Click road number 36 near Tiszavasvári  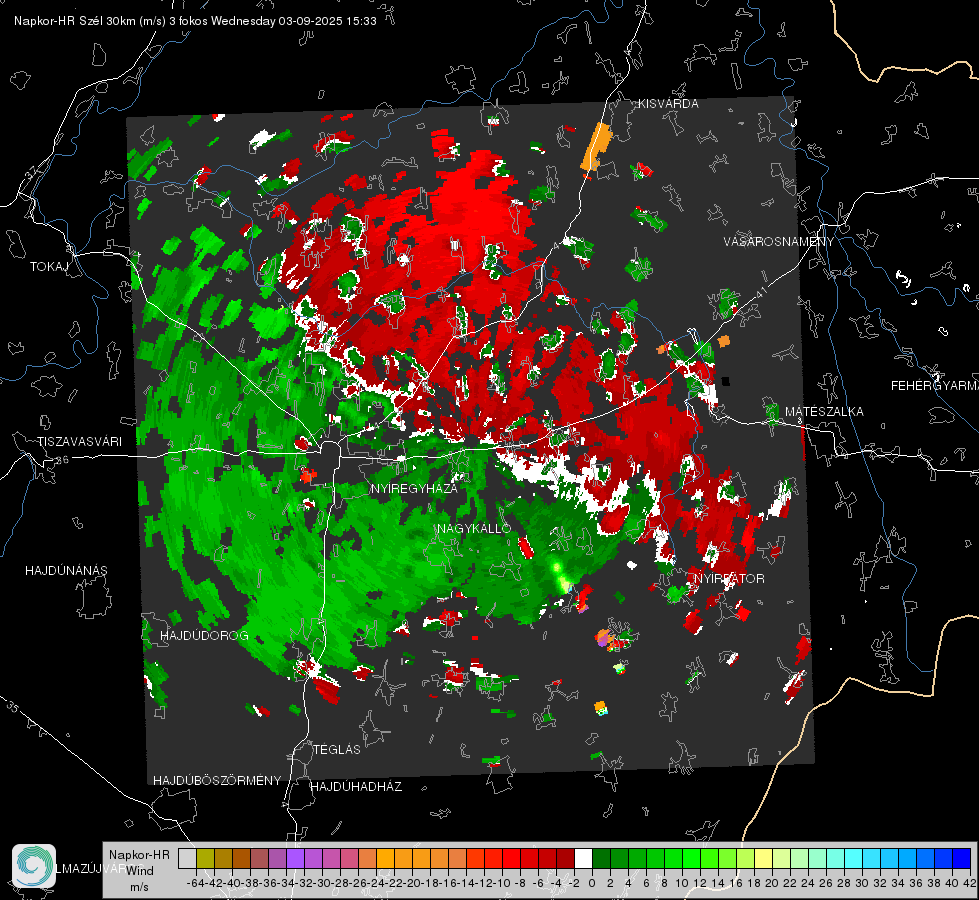point(62,460)
